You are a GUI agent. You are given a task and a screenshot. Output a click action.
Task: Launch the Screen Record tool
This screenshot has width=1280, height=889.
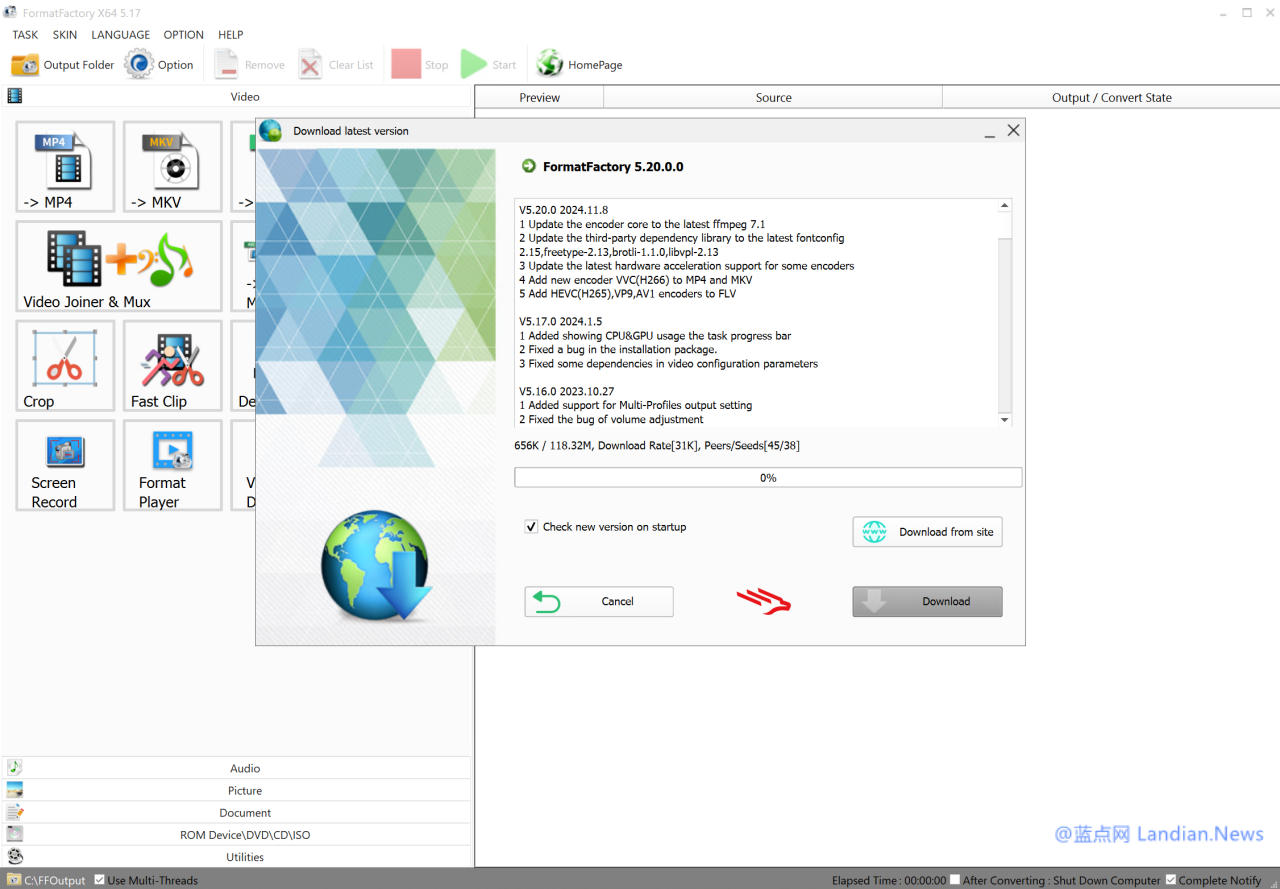click(x=65, y=466)
